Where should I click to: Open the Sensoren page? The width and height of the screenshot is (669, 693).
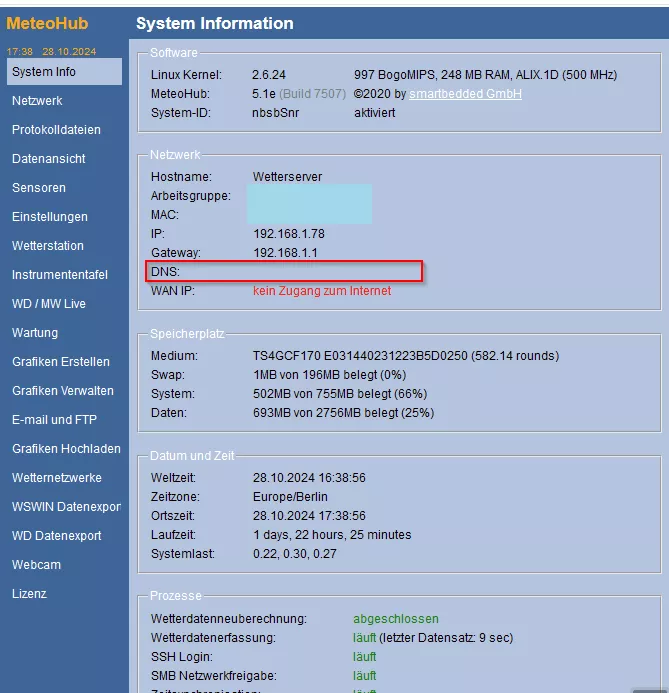(39, 188)
